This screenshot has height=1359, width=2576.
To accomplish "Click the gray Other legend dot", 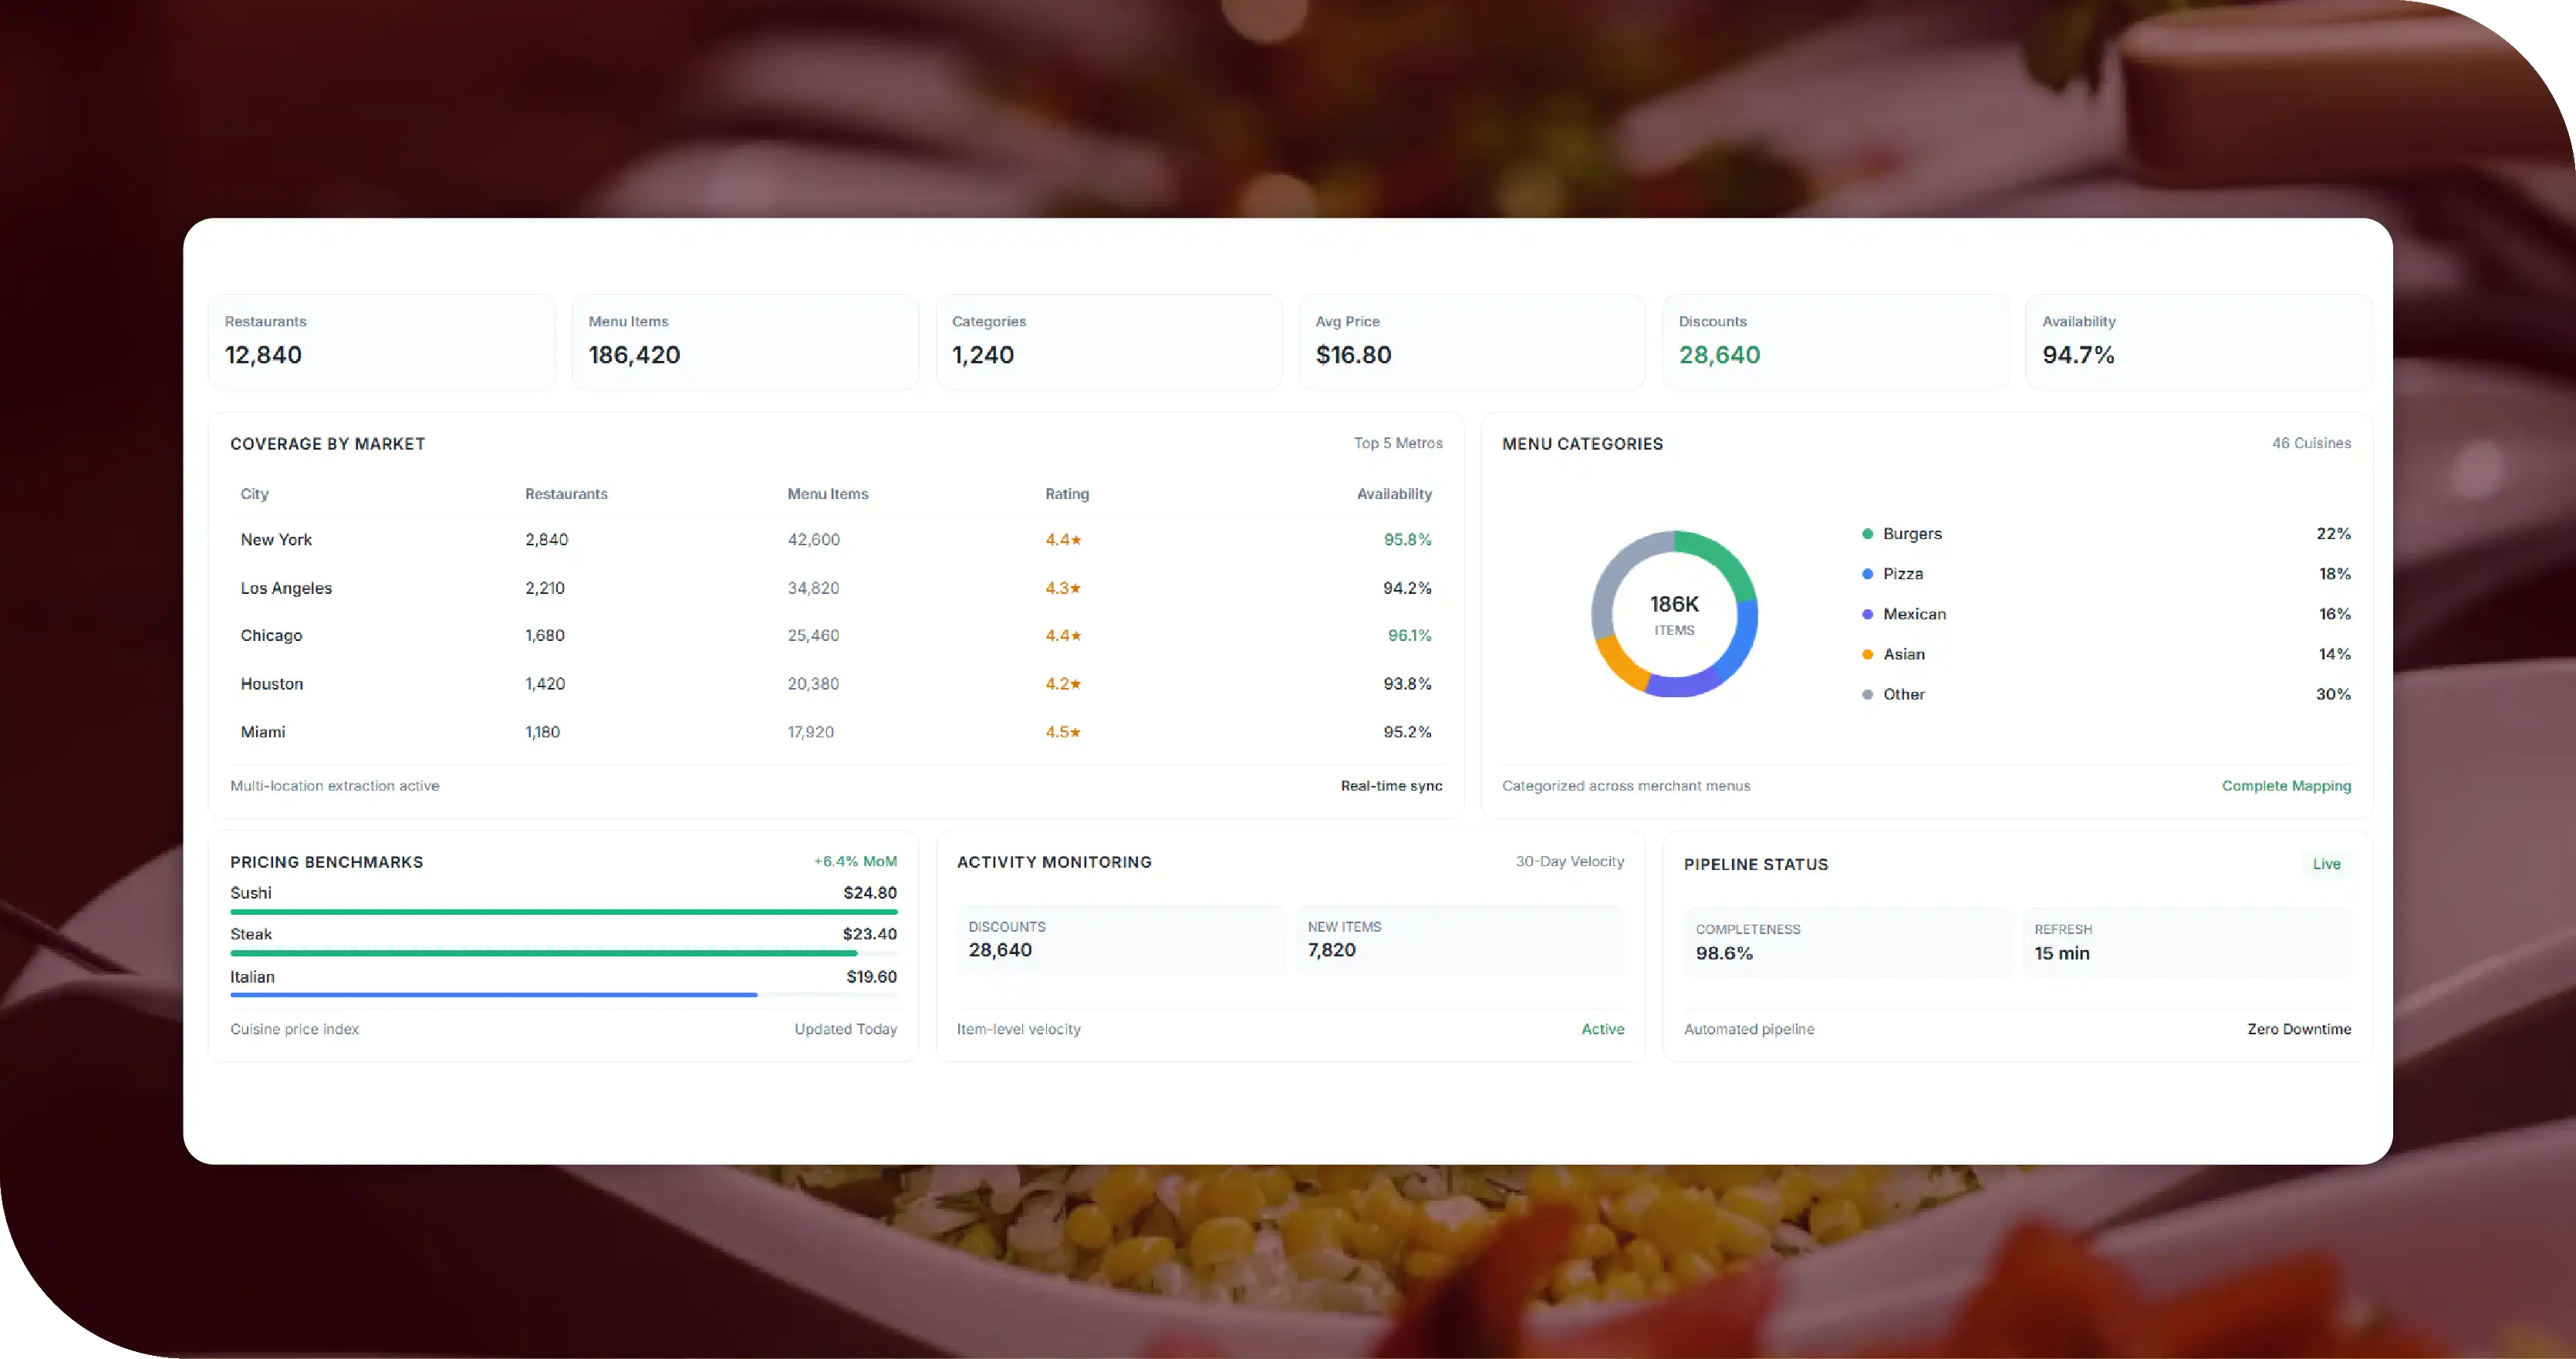I will pyautogui.click(x=1867, y=694).
